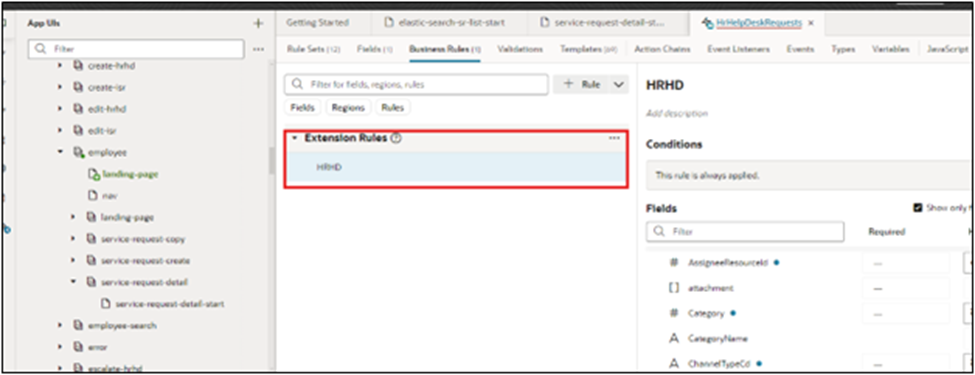Click the employee-search flow icon

78,326
